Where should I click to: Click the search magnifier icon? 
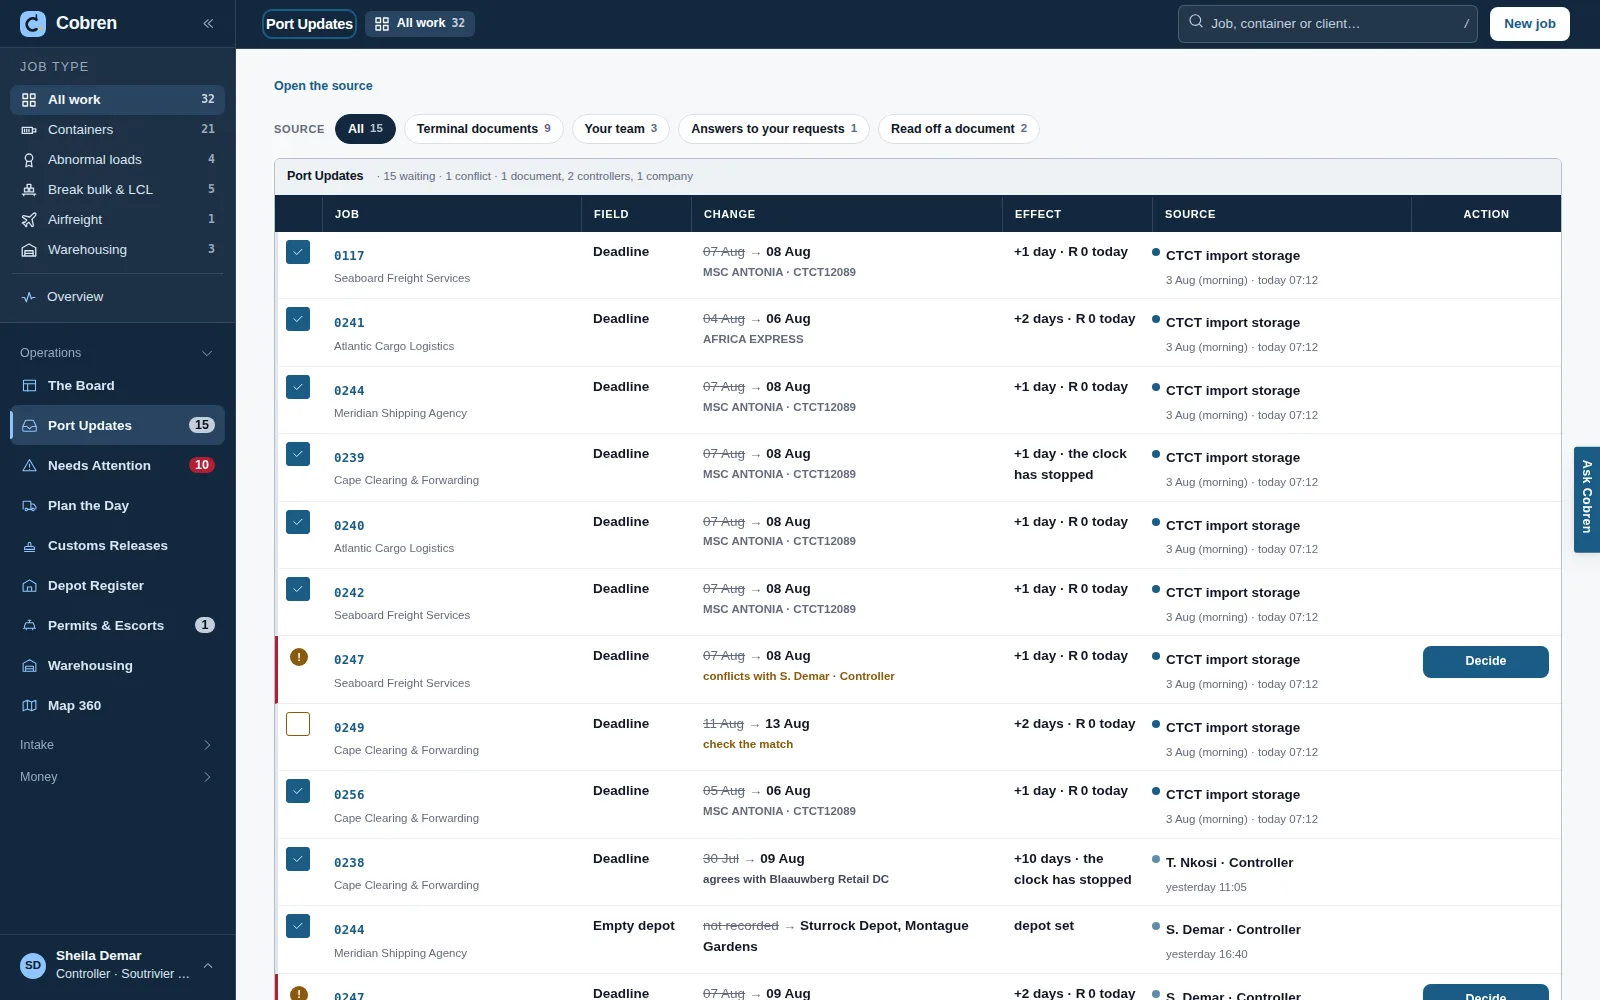[1196, 22]
